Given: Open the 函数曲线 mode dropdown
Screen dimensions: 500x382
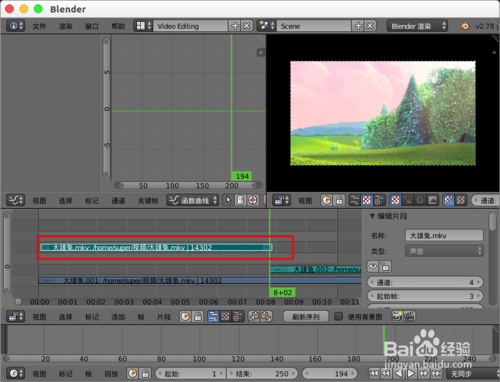Looking at the screenshot, I should click(193, 200).
